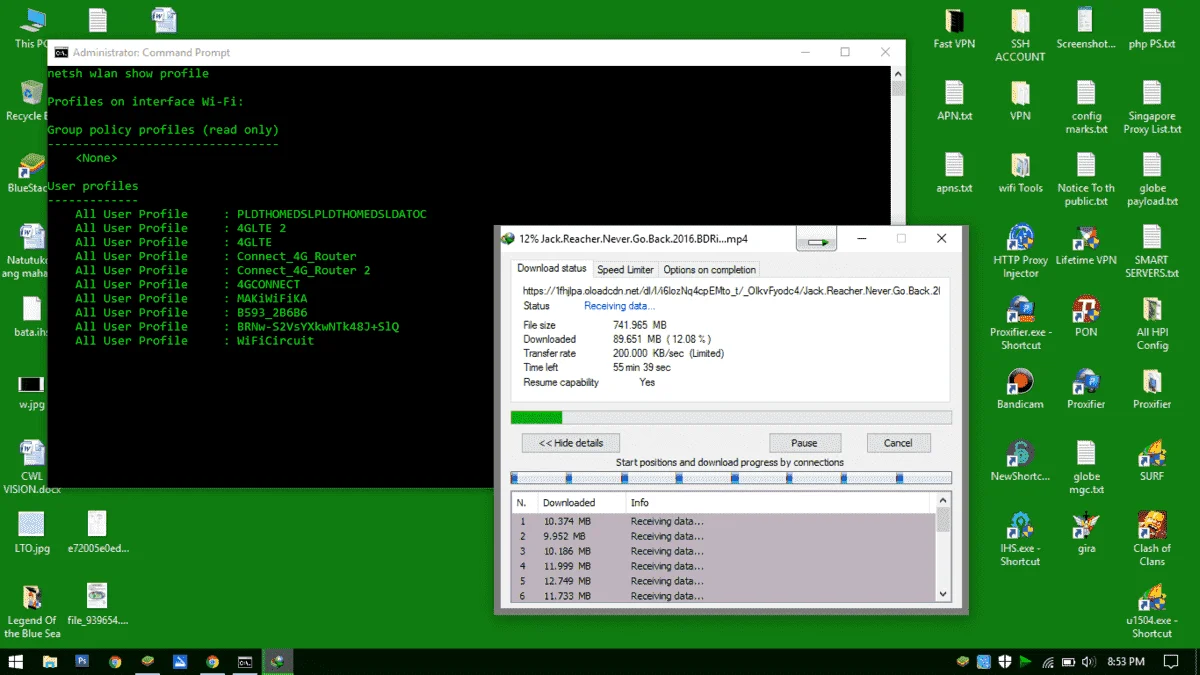The height and width of the screenshot is (675, 1200).
Task: Click the connections progress segments bar
Action: click(731, 478)
